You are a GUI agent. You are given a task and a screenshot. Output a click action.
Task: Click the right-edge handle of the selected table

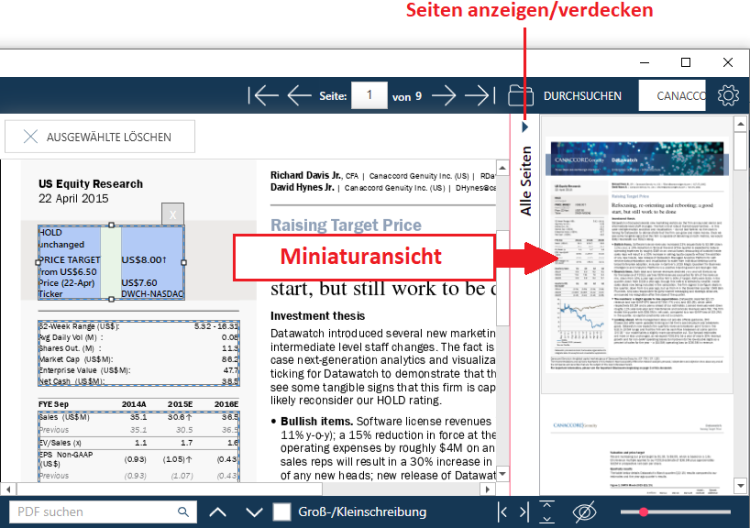click(184, 262)
